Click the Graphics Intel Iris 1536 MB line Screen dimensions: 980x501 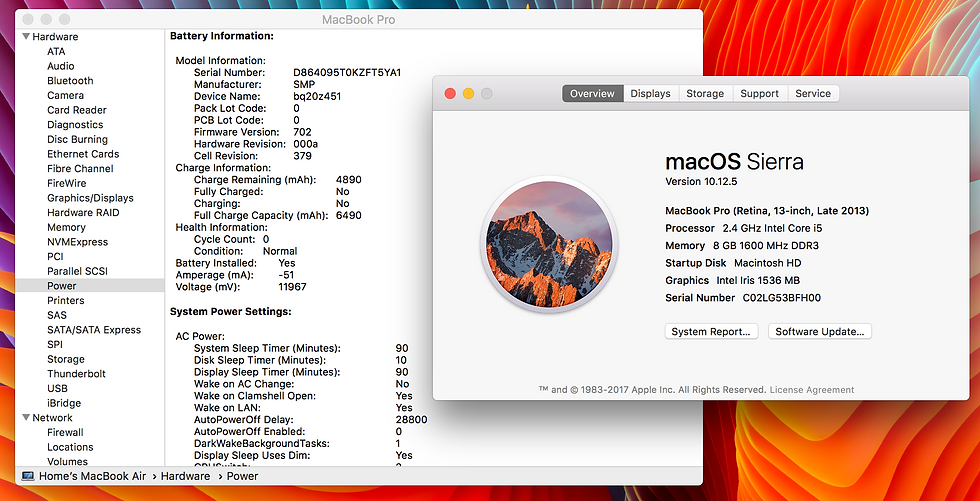click(732, 280)
